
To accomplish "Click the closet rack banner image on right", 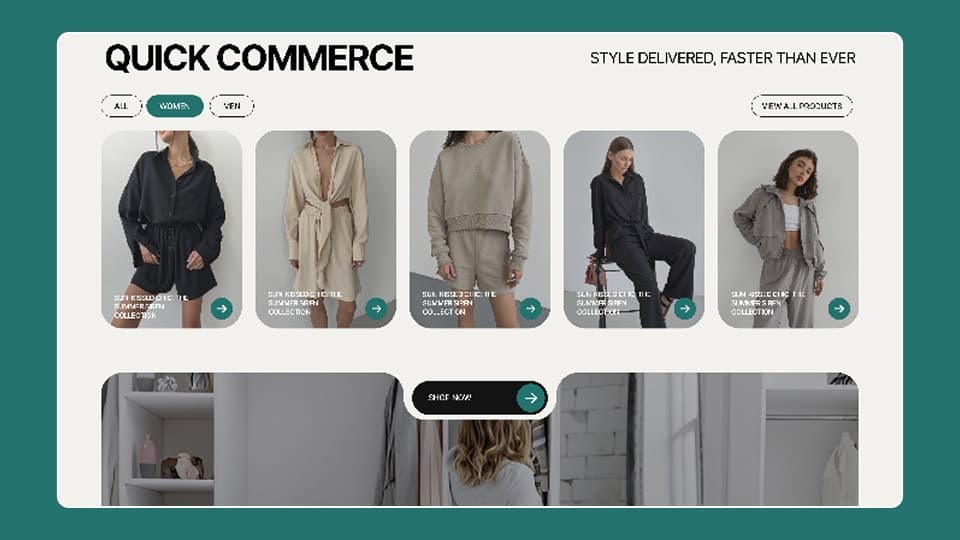I will (708, 440).
